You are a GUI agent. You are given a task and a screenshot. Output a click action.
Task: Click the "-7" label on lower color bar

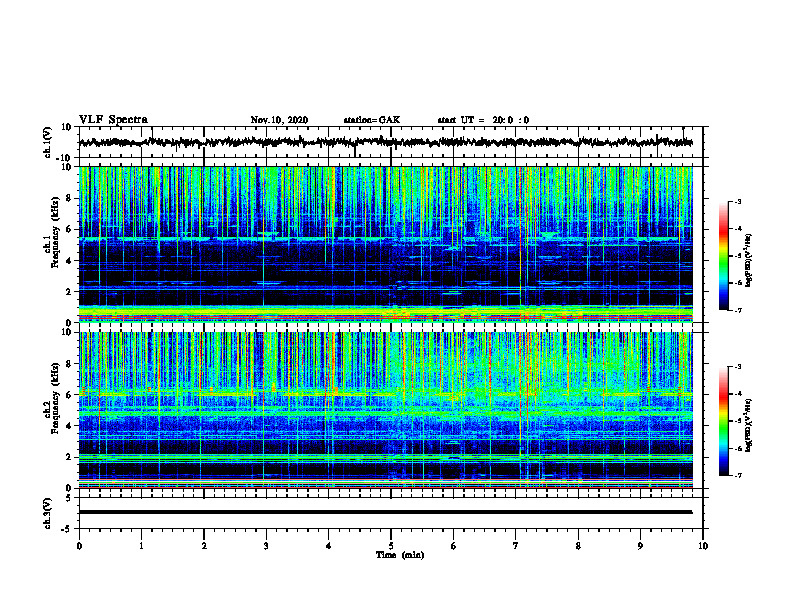pos(738,475)
